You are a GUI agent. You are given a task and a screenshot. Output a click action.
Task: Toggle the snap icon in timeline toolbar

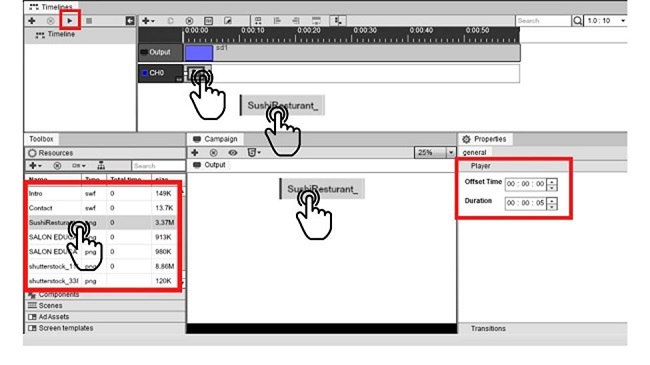pyautogui.click(x=338, y=20)
